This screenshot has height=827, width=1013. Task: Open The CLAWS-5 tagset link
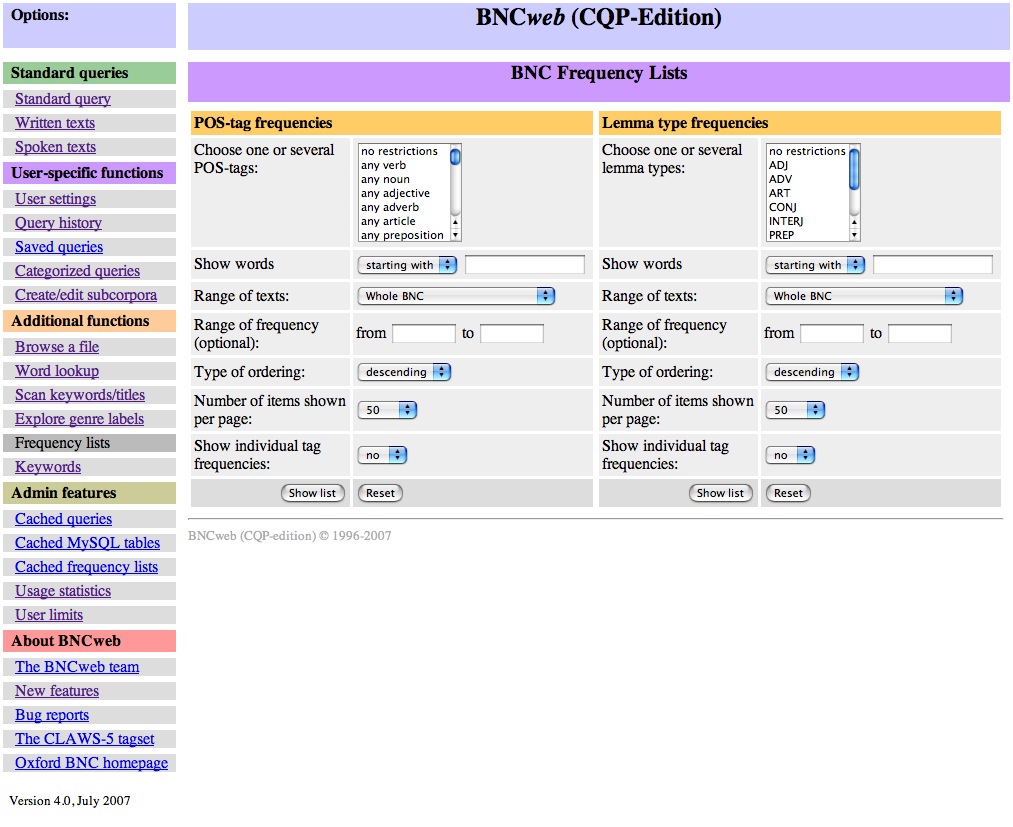[85, 739]
